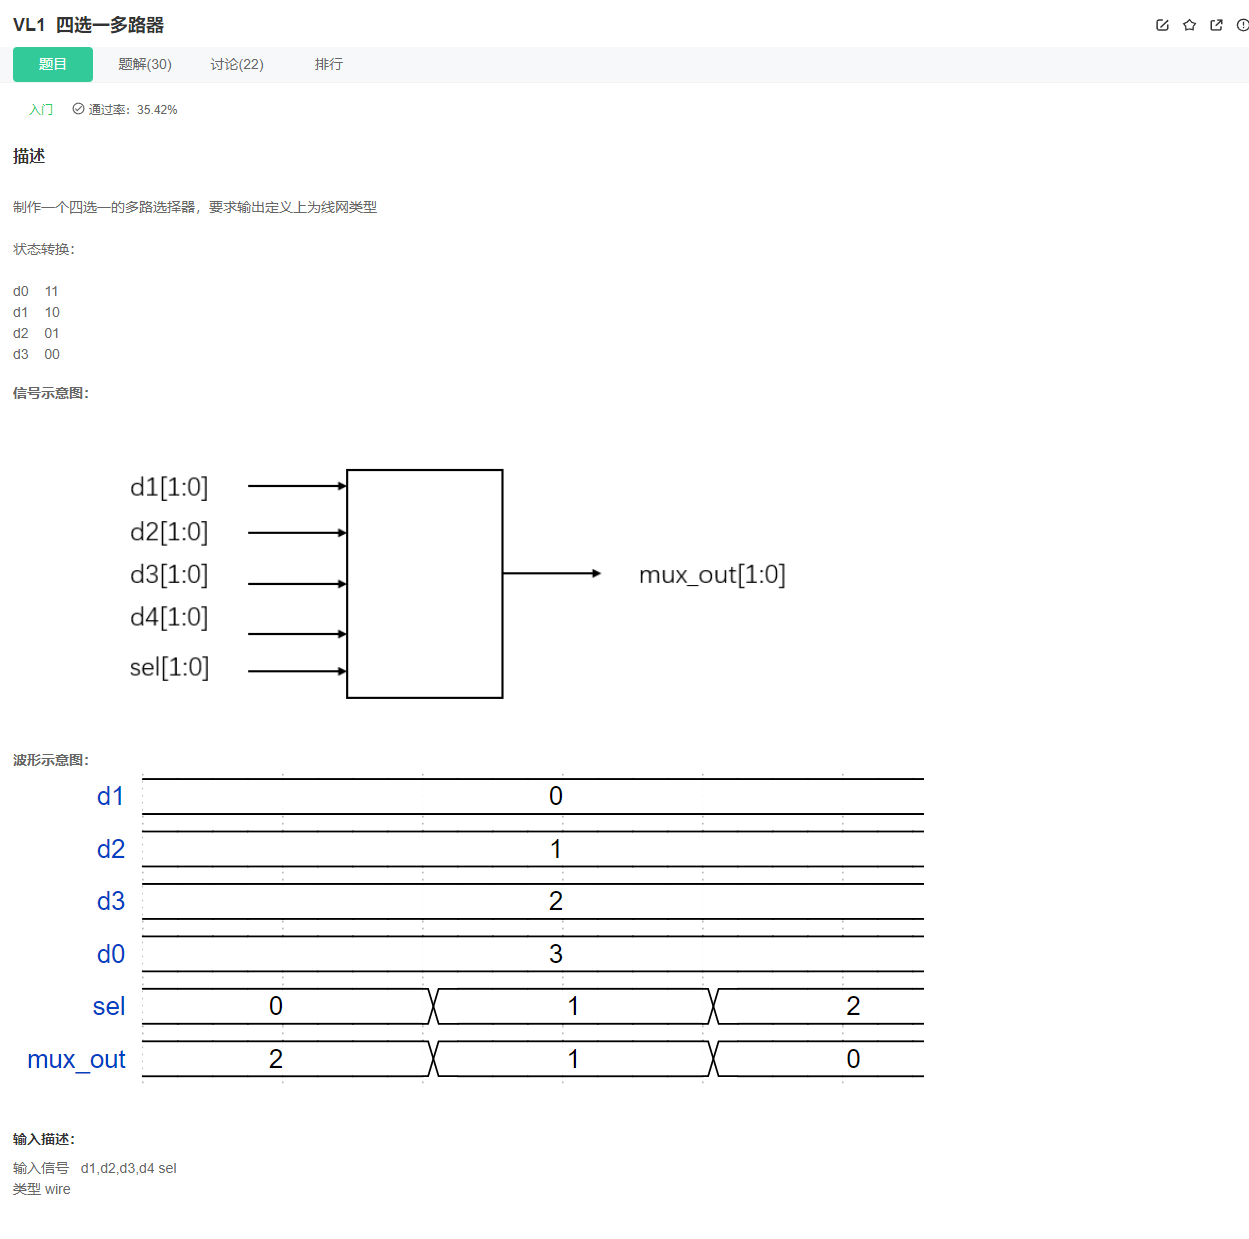Click the 输入信号 d1,d2,d3,d4 sel line
This screenshot has height=1239, width=1249.
pyautogui.click(x=95, y=1168)
